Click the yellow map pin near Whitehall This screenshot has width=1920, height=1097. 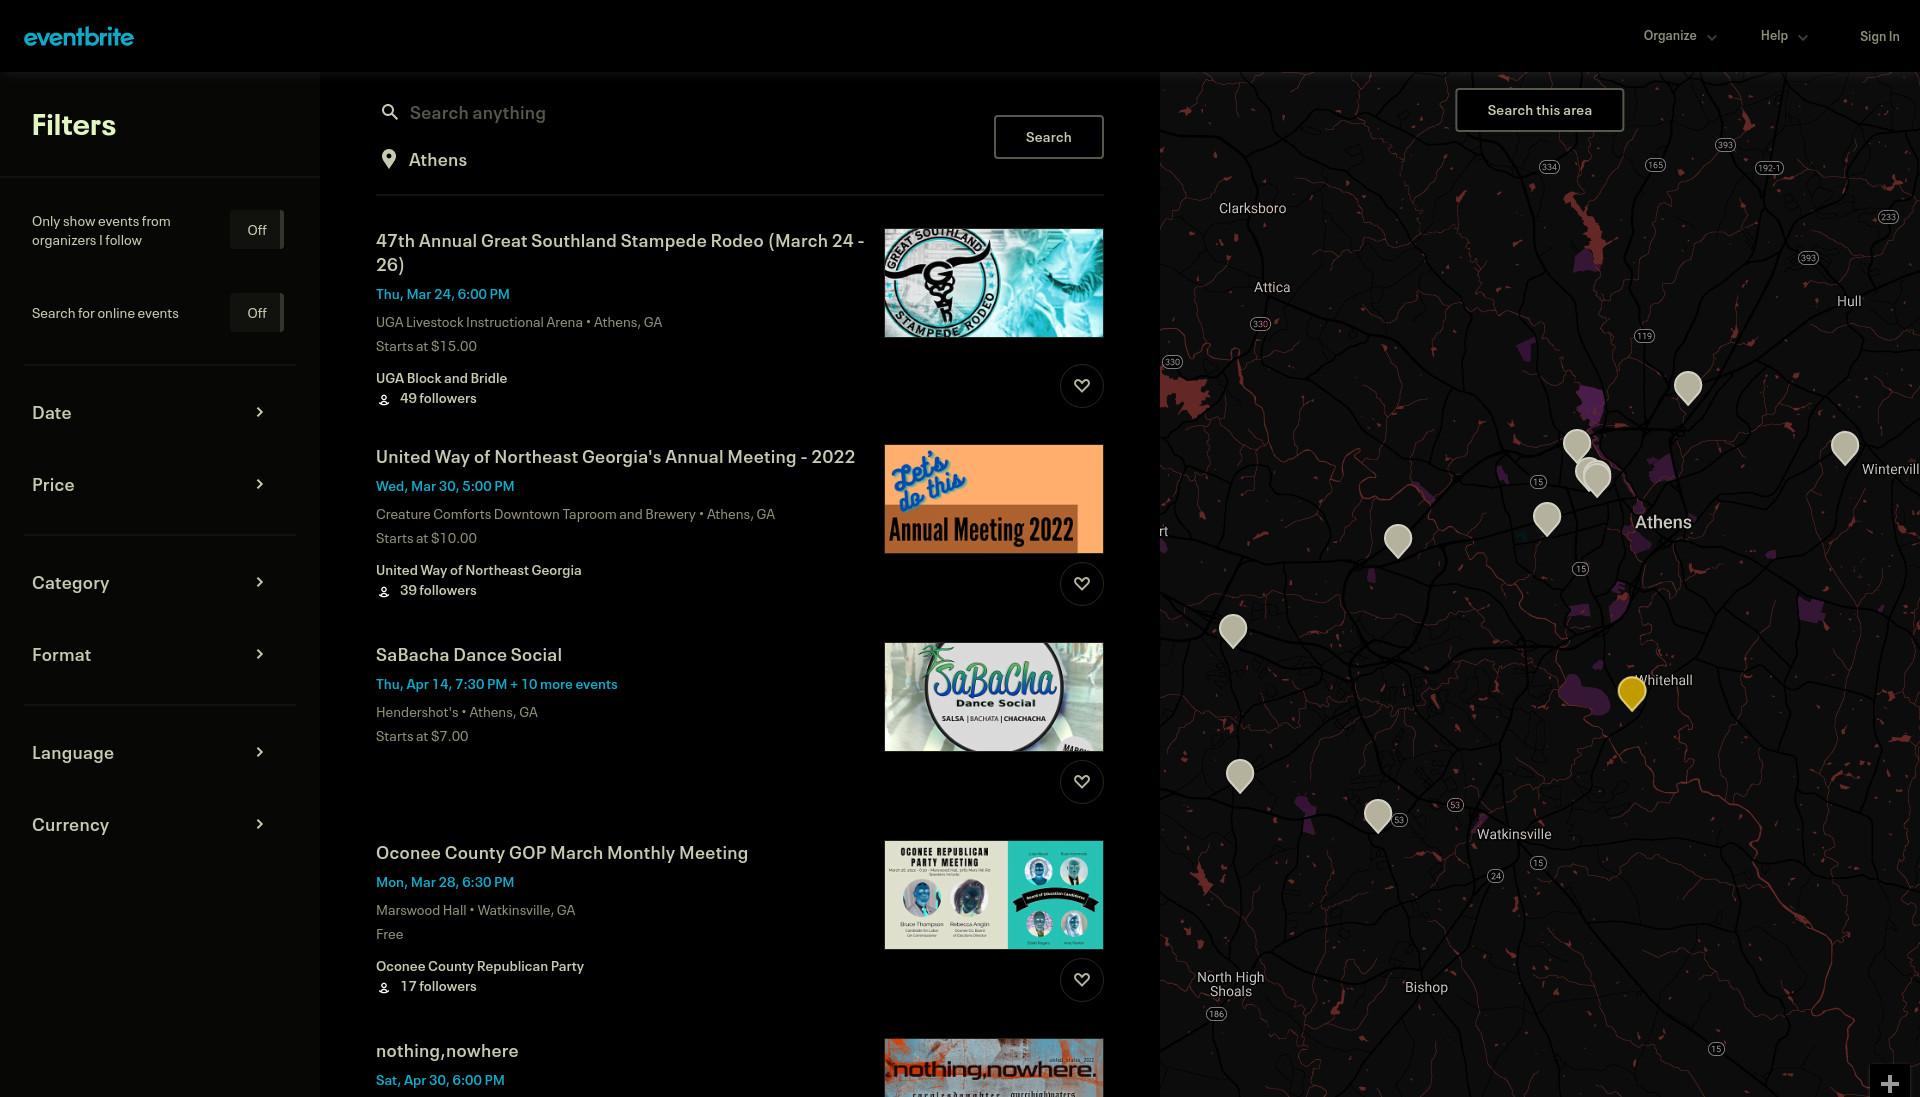click(1632, 692)
